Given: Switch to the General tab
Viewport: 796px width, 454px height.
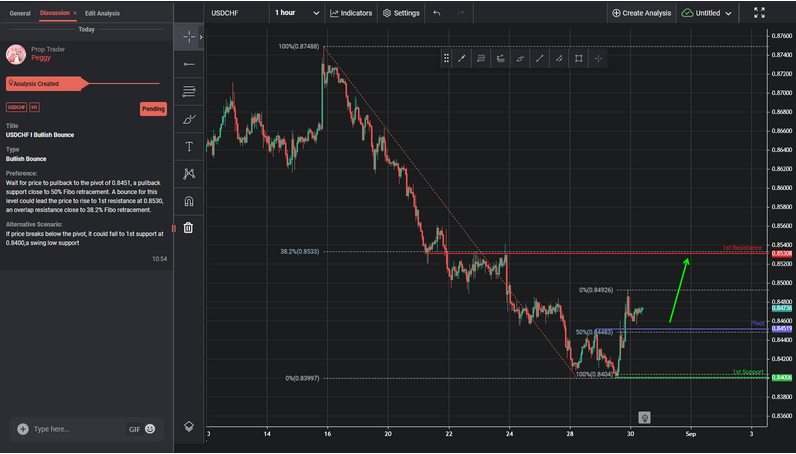Looking at the screenshot, I should pos(20,13).
